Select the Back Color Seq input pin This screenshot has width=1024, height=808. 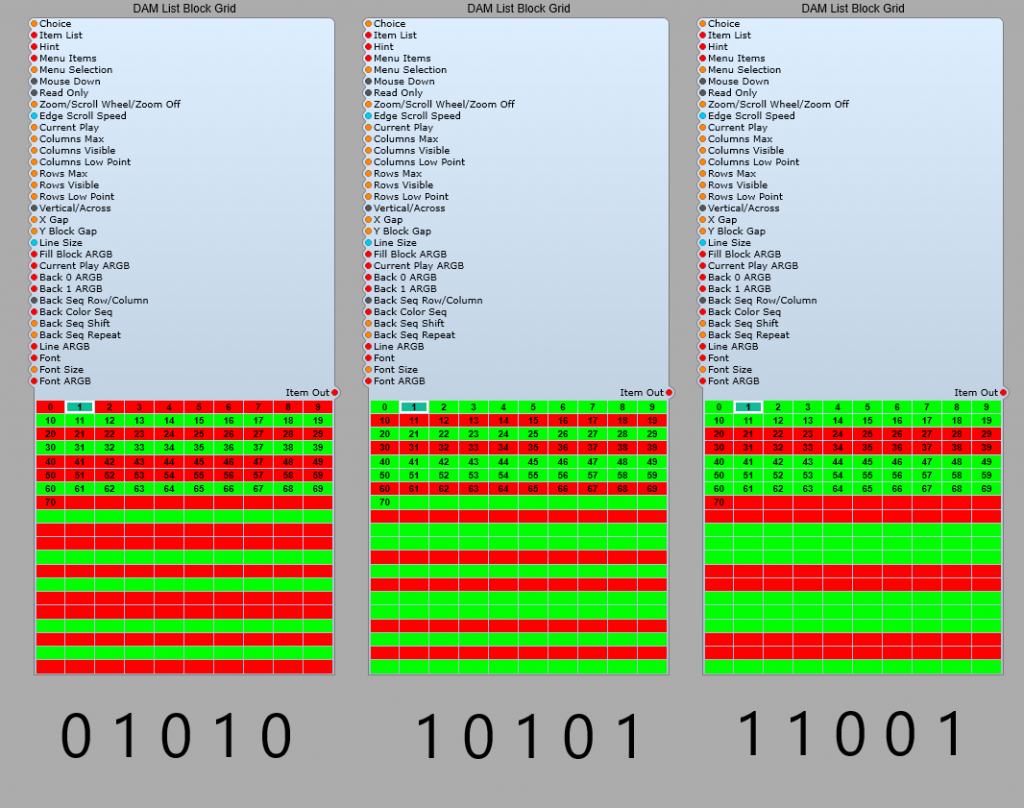(x=36, y=311)
